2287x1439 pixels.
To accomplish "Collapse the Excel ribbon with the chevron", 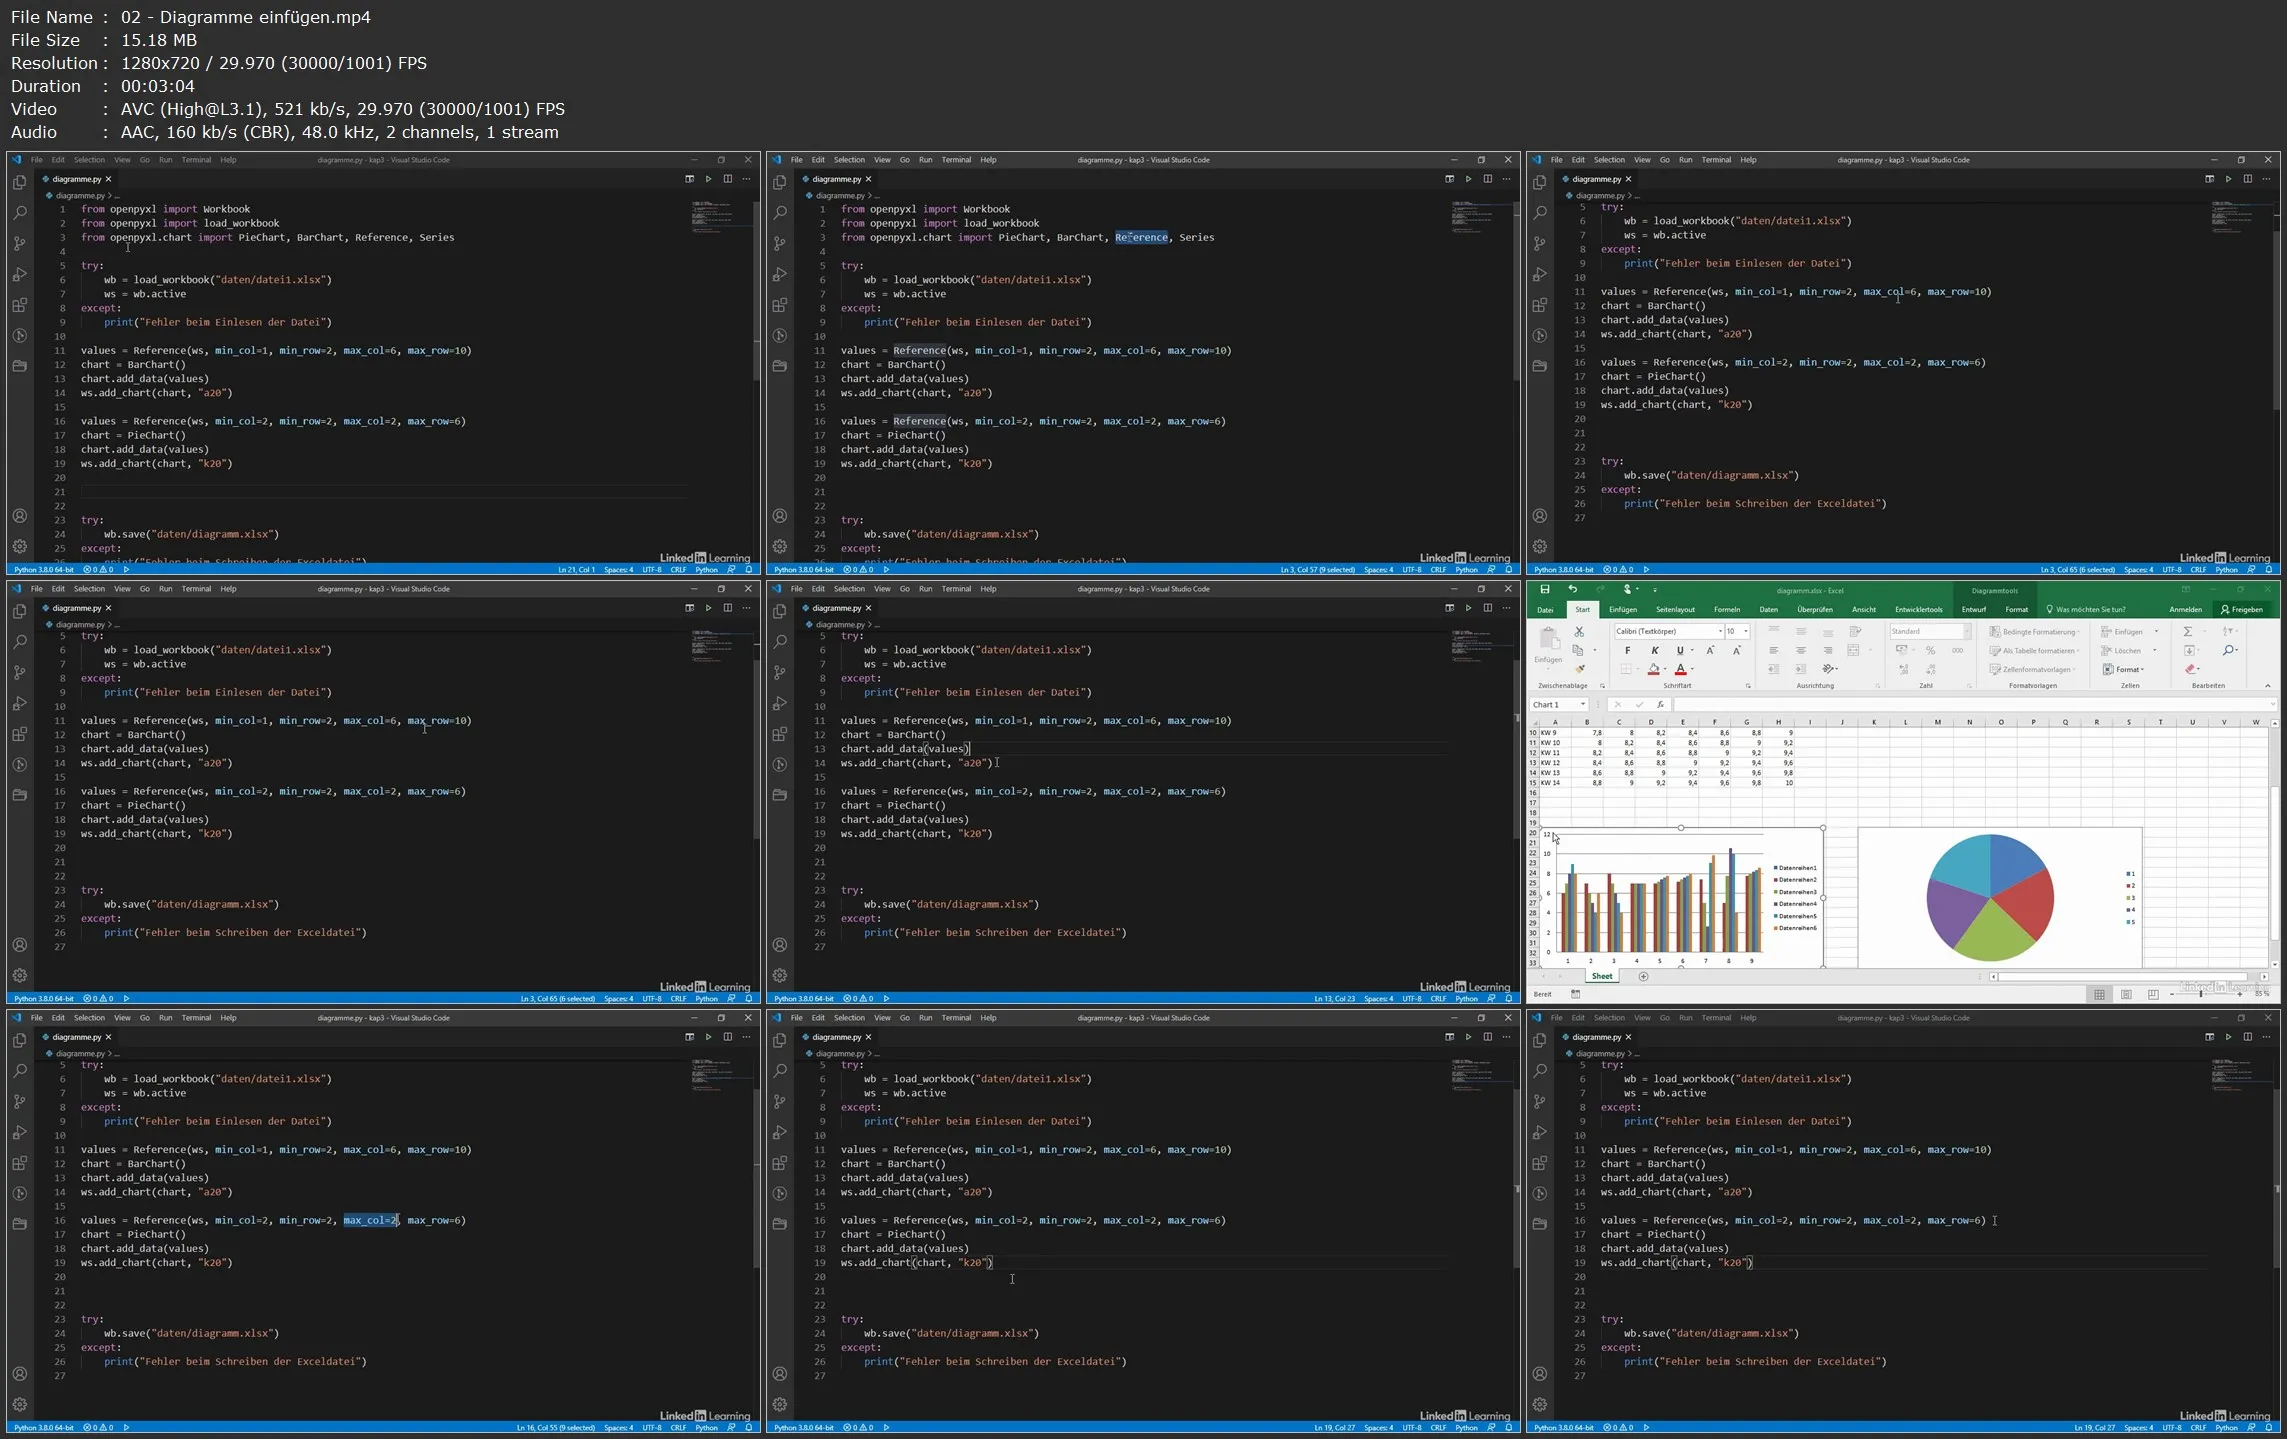I will pos(2268,686).
